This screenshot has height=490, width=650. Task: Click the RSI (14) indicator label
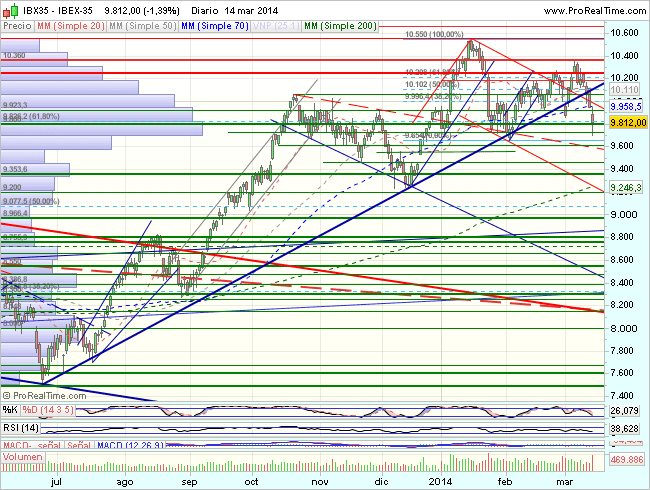[x=21, y=427]
